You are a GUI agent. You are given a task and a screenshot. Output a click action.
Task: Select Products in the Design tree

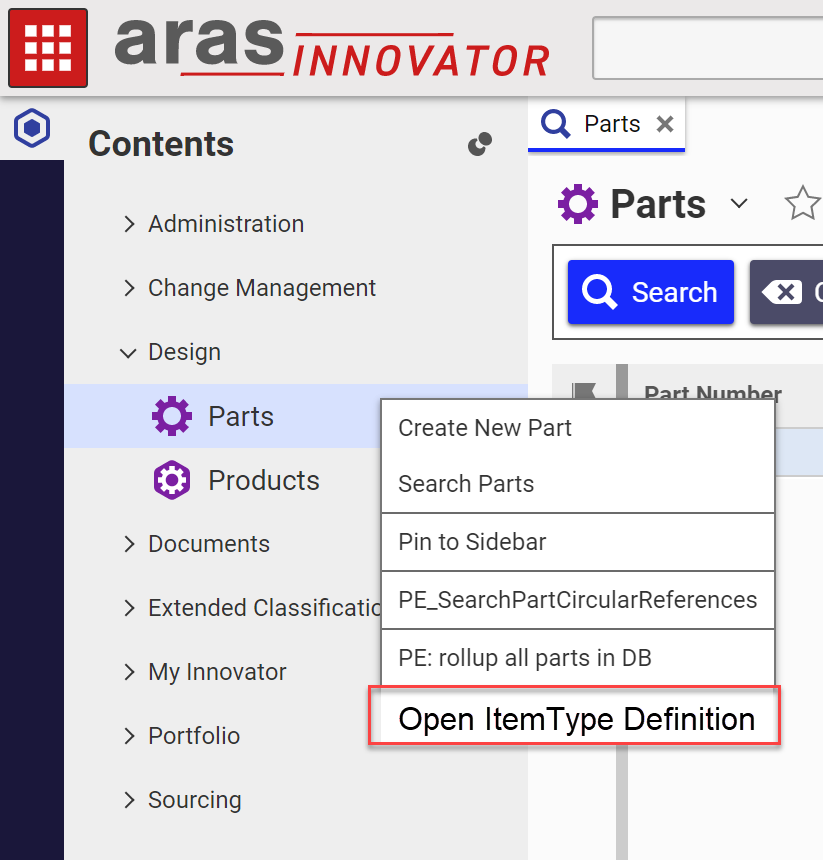click(263, 480)
